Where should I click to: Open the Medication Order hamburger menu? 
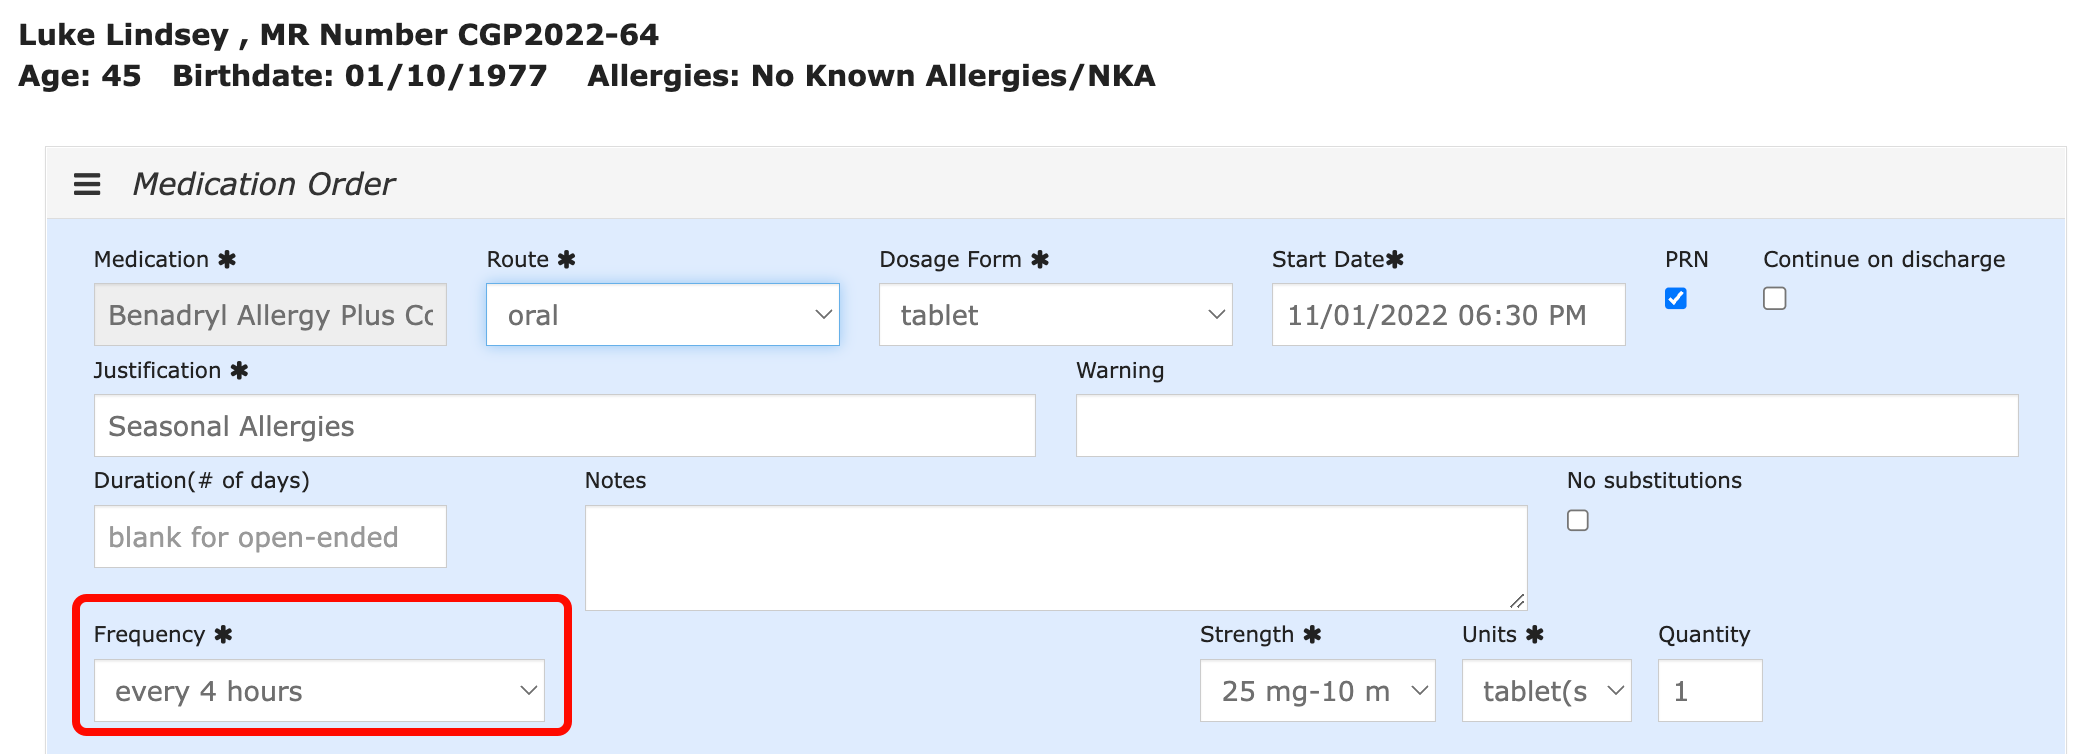pos(87,184)
